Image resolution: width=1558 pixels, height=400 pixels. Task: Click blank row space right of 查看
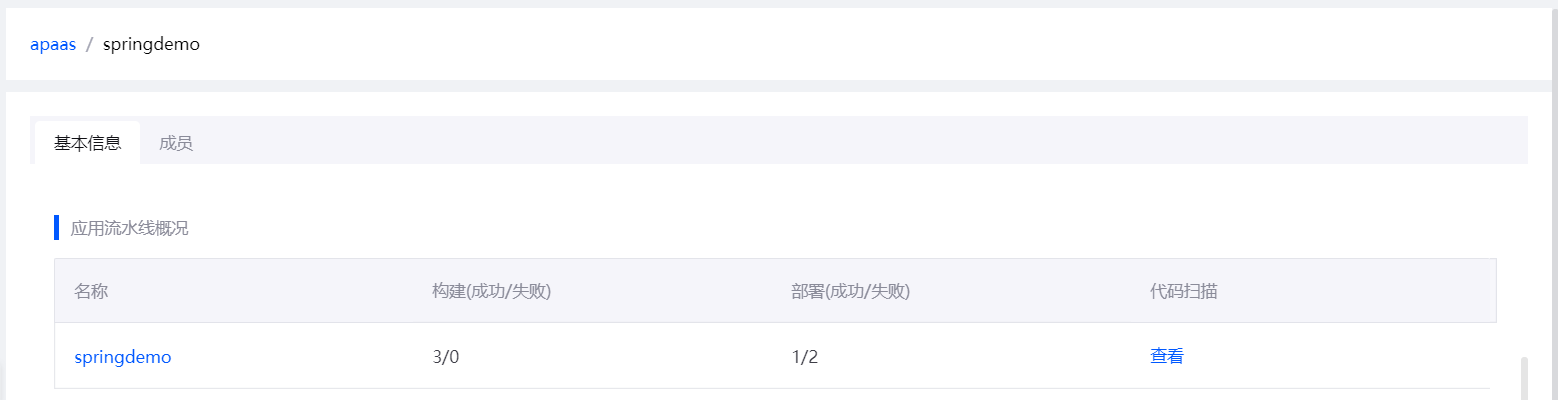(1350, 357)
